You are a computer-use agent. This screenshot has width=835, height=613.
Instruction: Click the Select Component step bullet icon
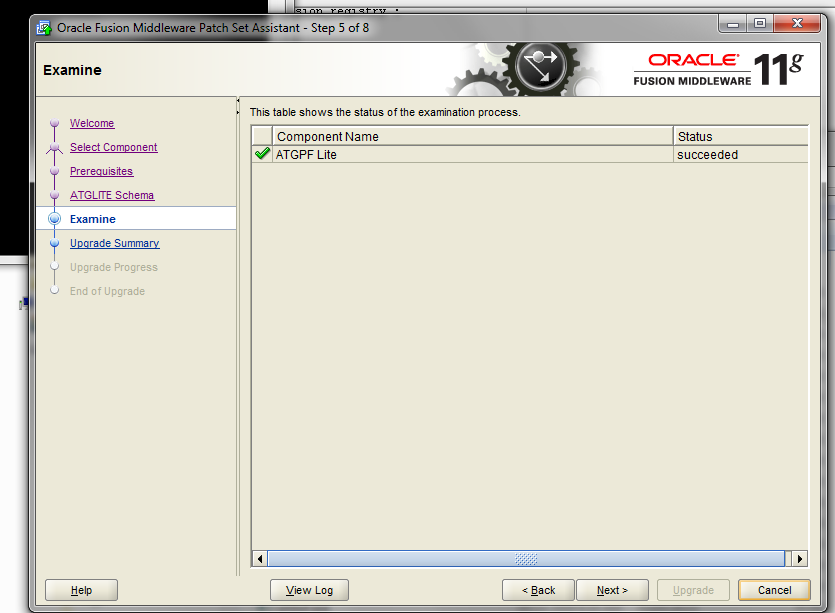[54, 147]
